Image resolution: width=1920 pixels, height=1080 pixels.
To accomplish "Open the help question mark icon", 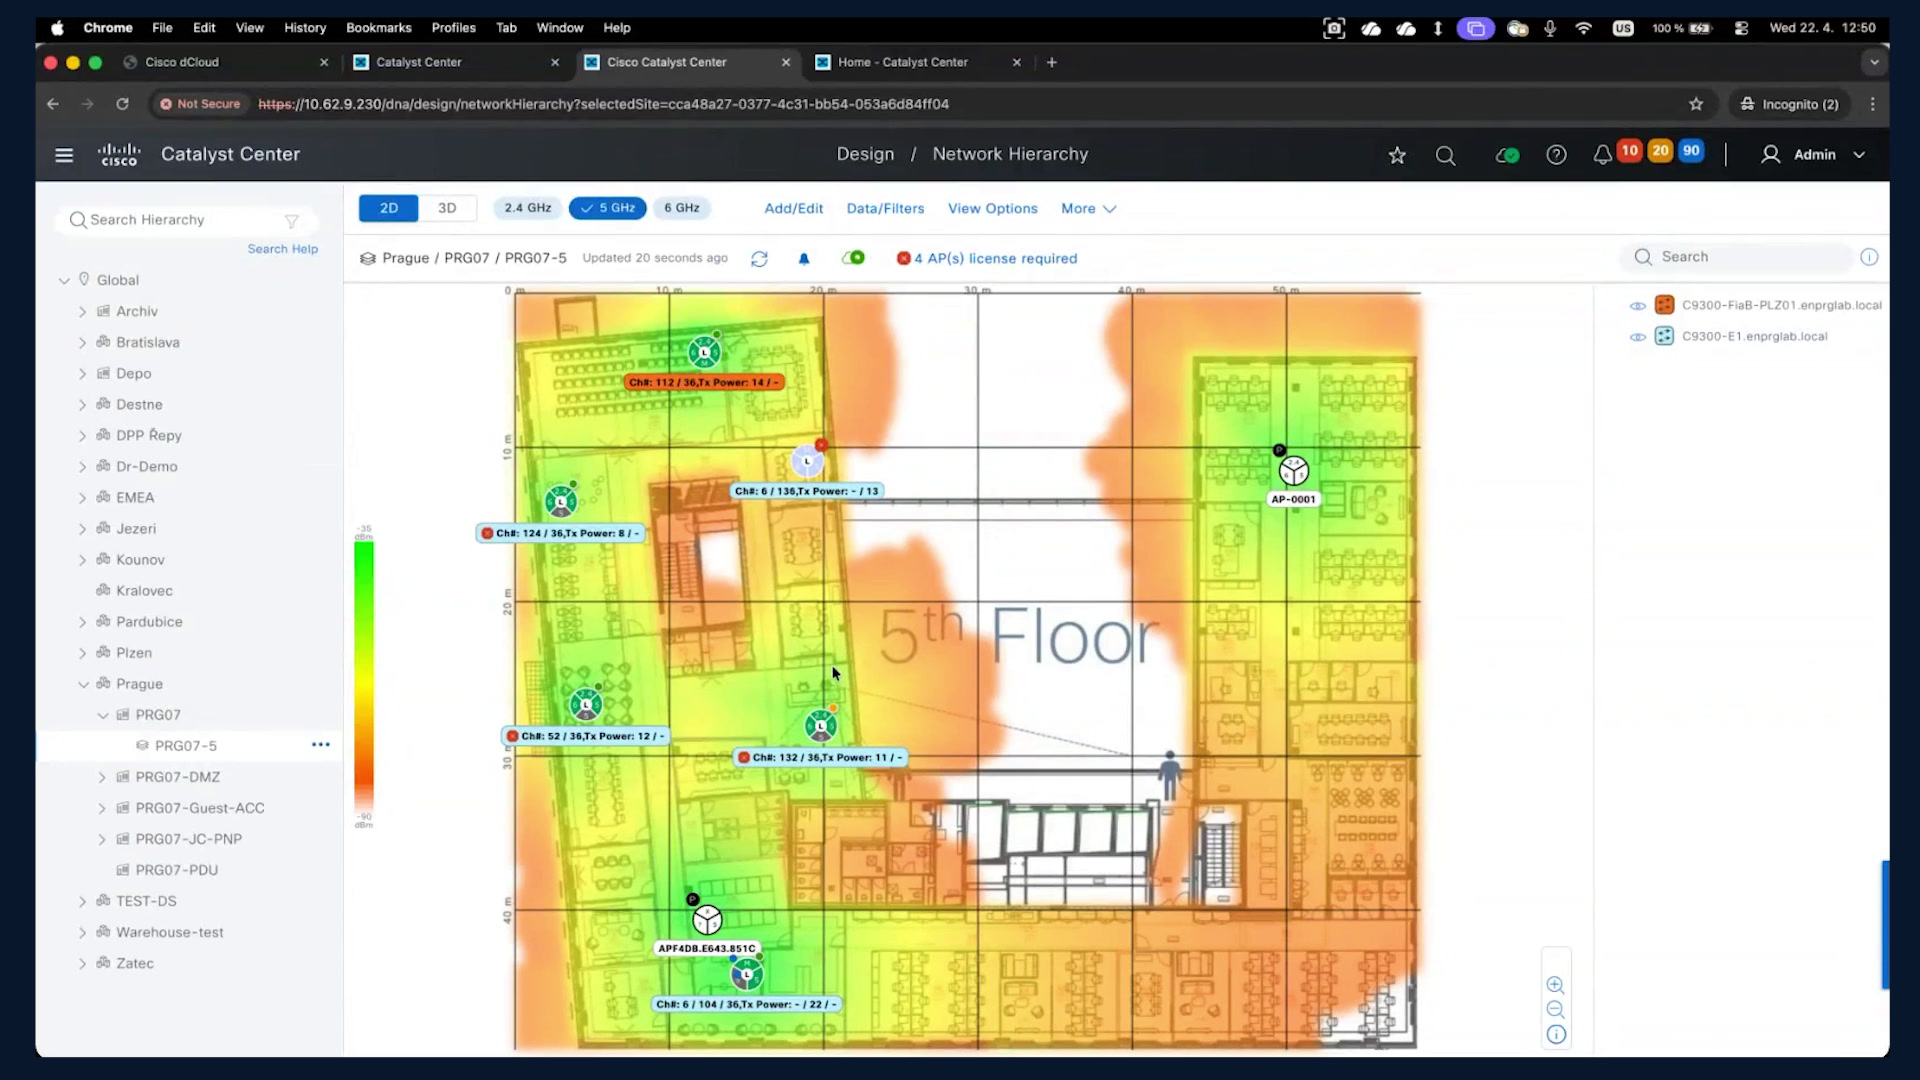I will tap(1556, 155).
